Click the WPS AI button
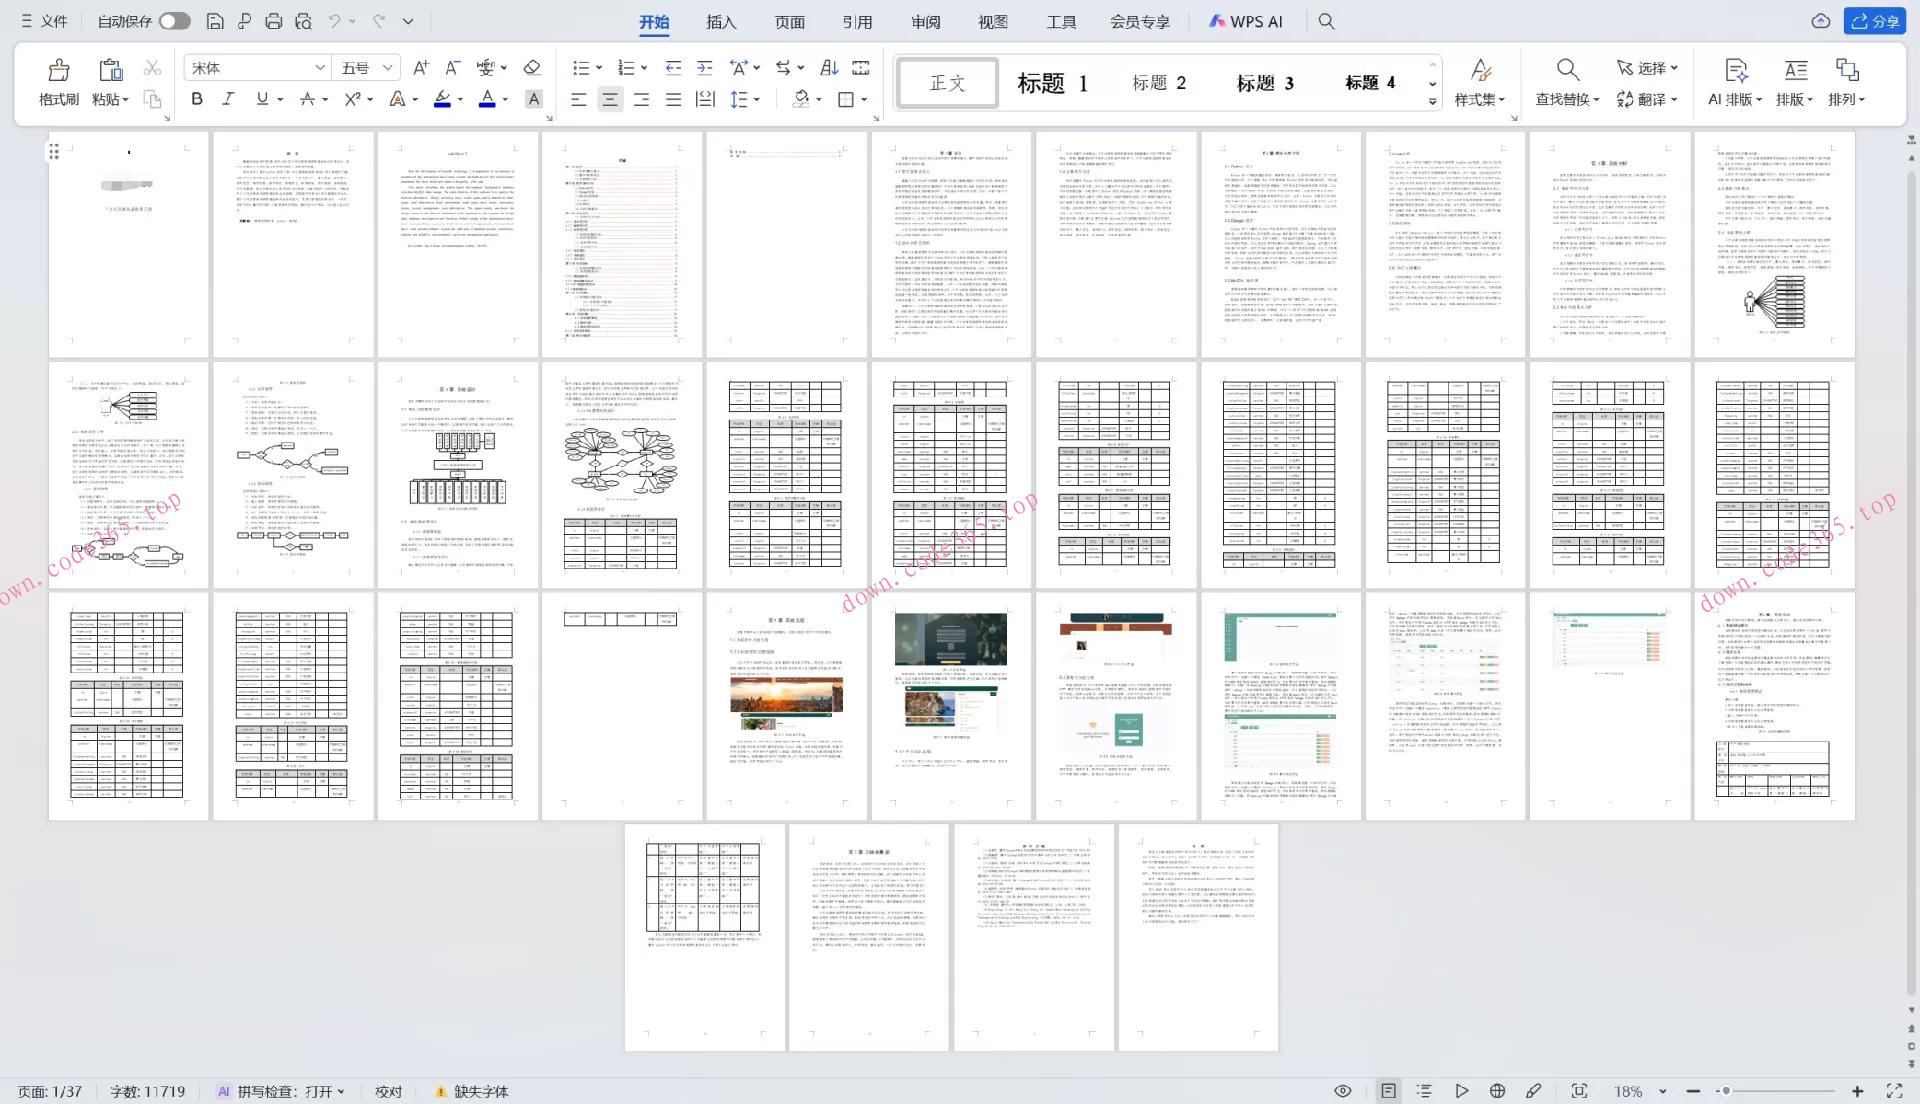Viewport: 1920px width, 1104px height. coord(1245,21)
